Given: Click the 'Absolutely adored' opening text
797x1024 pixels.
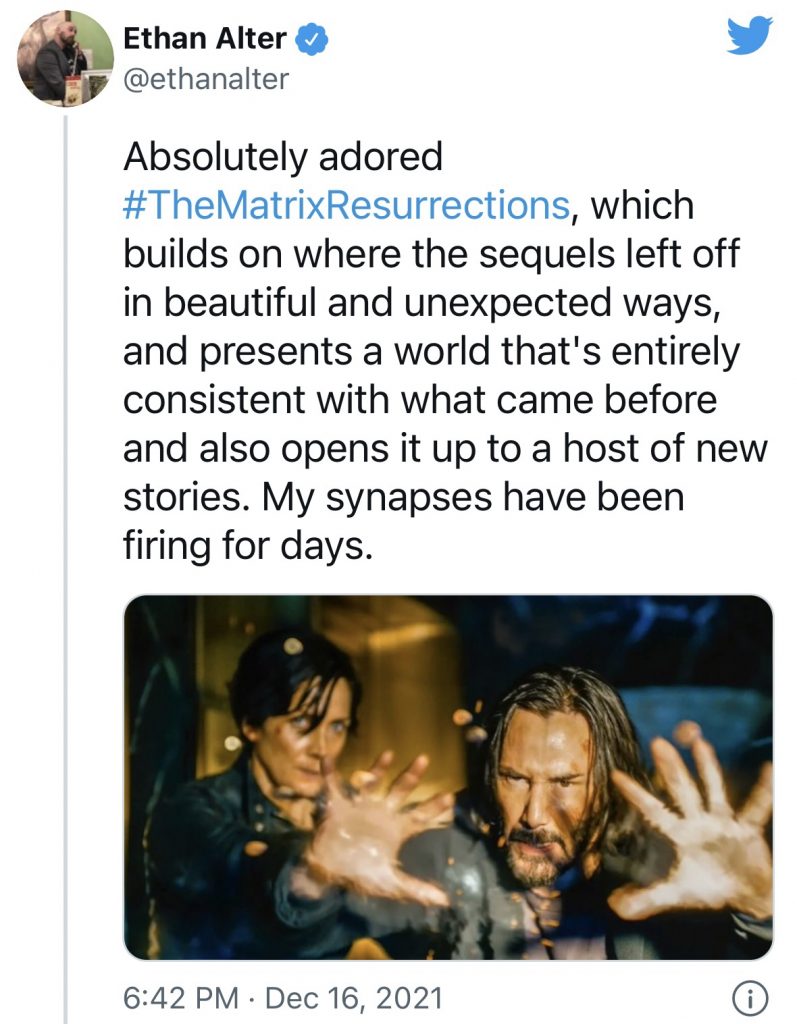Looking at the screenshot, I should tap(282, 157).
